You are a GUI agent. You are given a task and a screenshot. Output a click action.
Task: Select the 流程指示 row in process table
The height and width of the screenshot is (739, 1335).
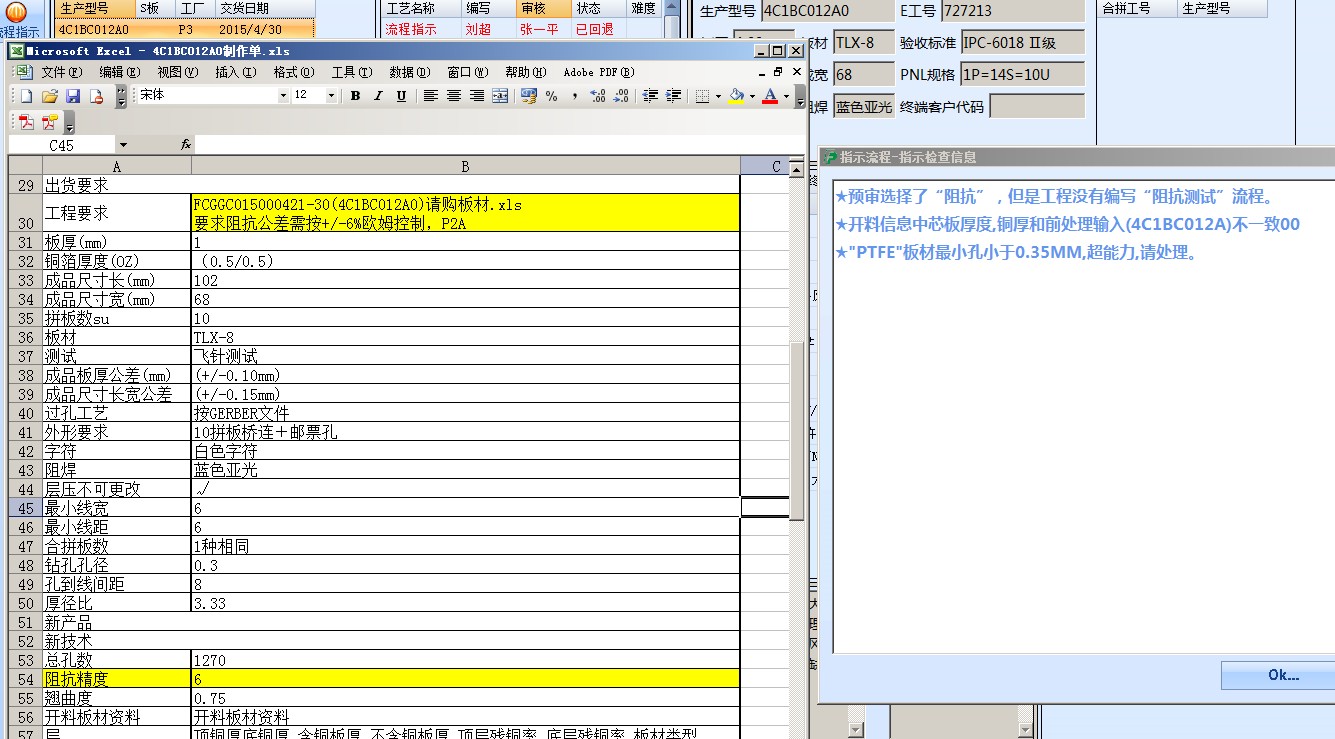click(x=520, y=29)
